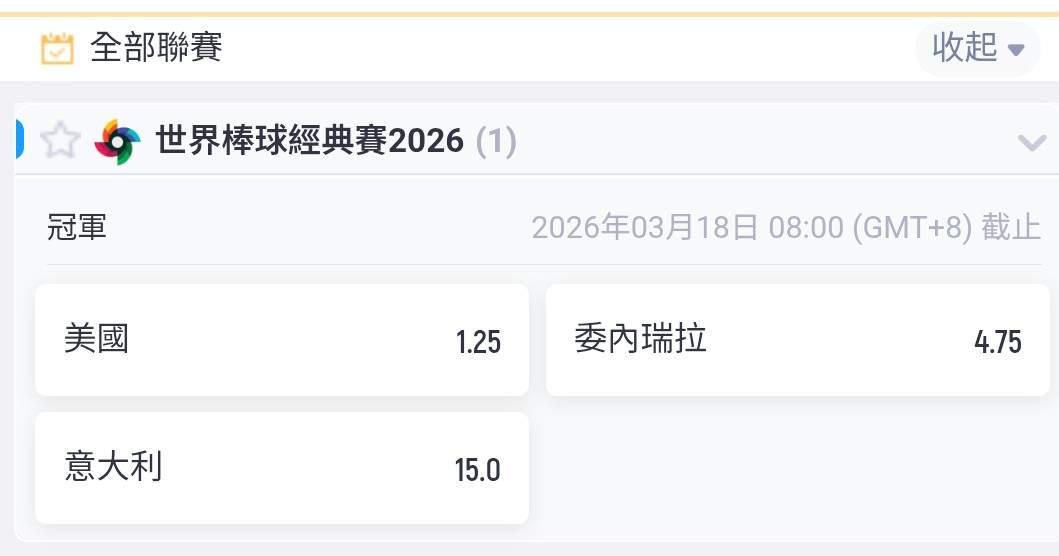Click the 截止 cutoff label

[x=1012, y=228]
